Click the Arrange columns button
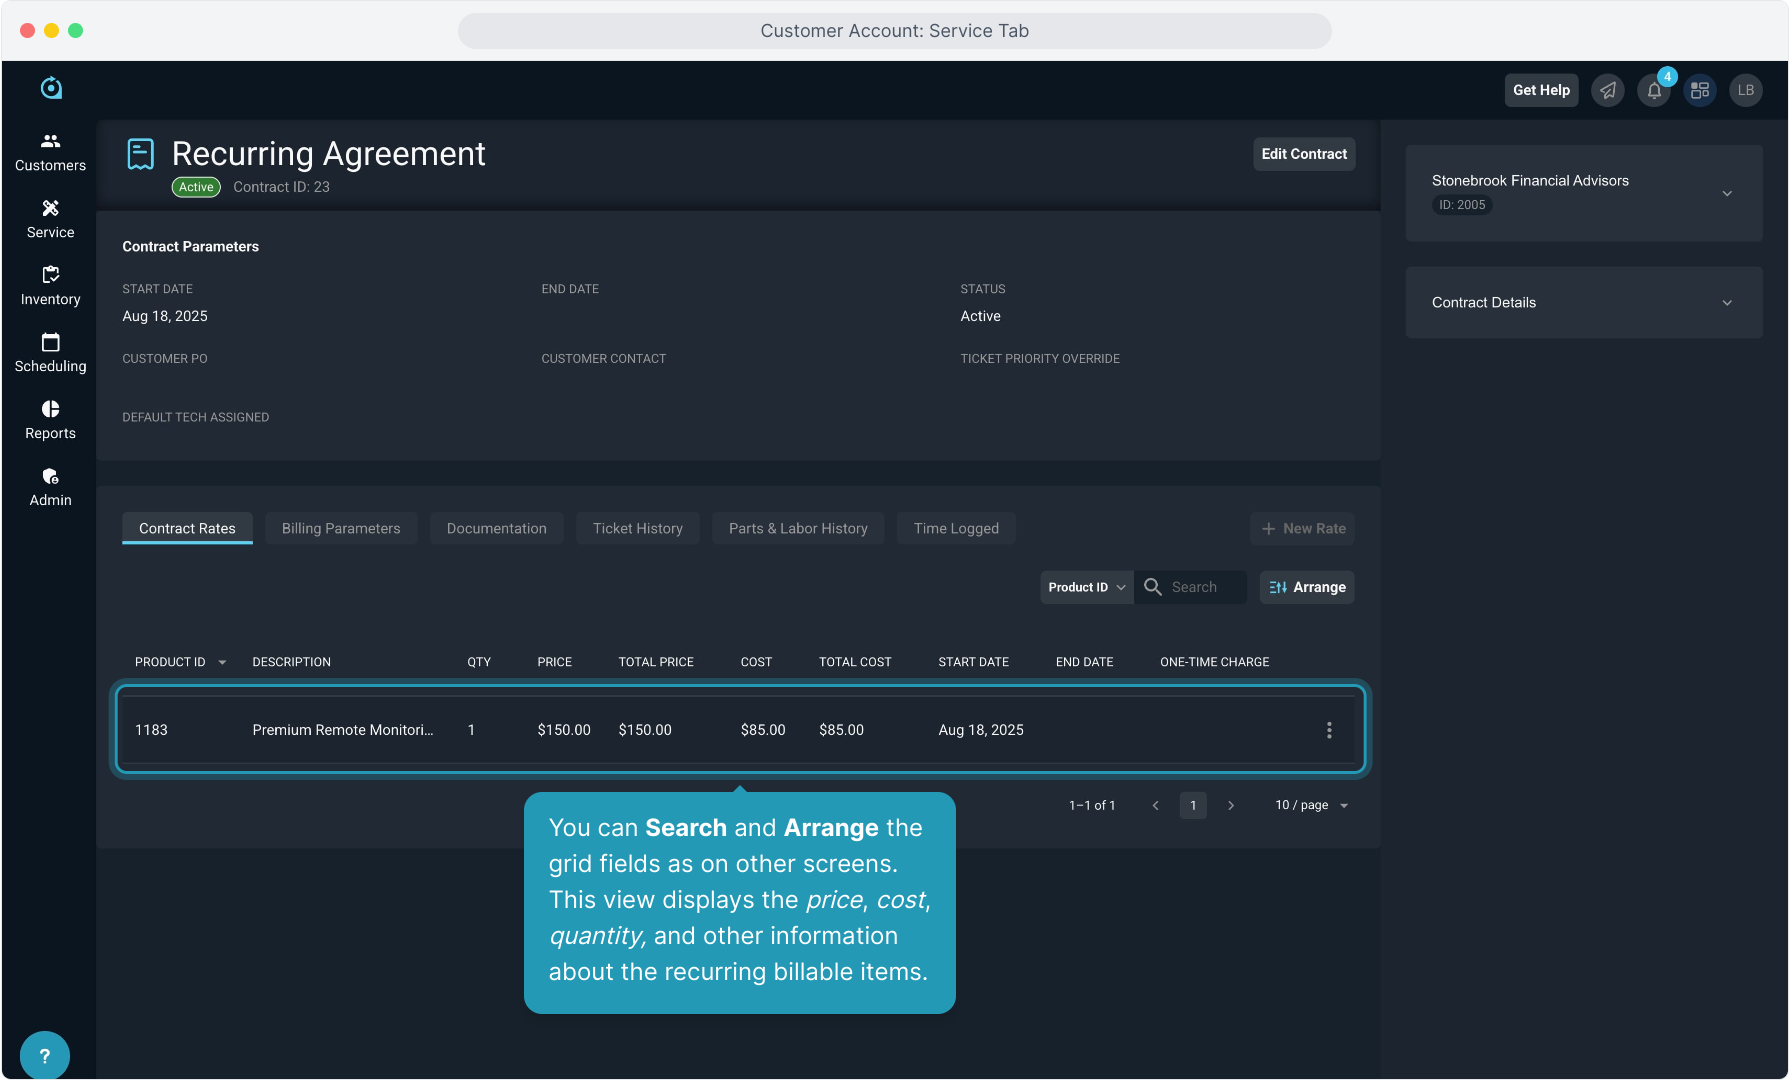This screenshot has height=1080, width=1790. click(1307, 587)
